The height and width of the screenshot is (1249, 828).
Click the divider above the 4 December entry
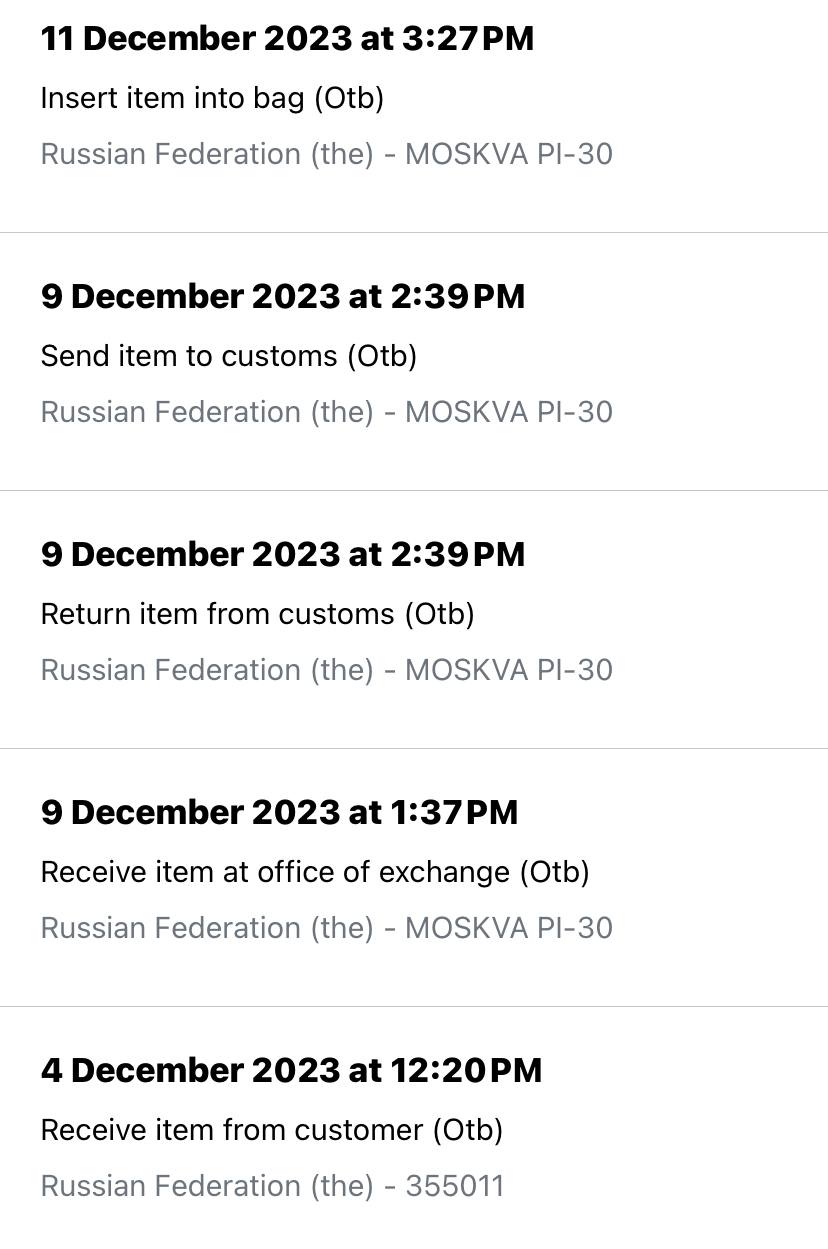[x=414, y=1006]
